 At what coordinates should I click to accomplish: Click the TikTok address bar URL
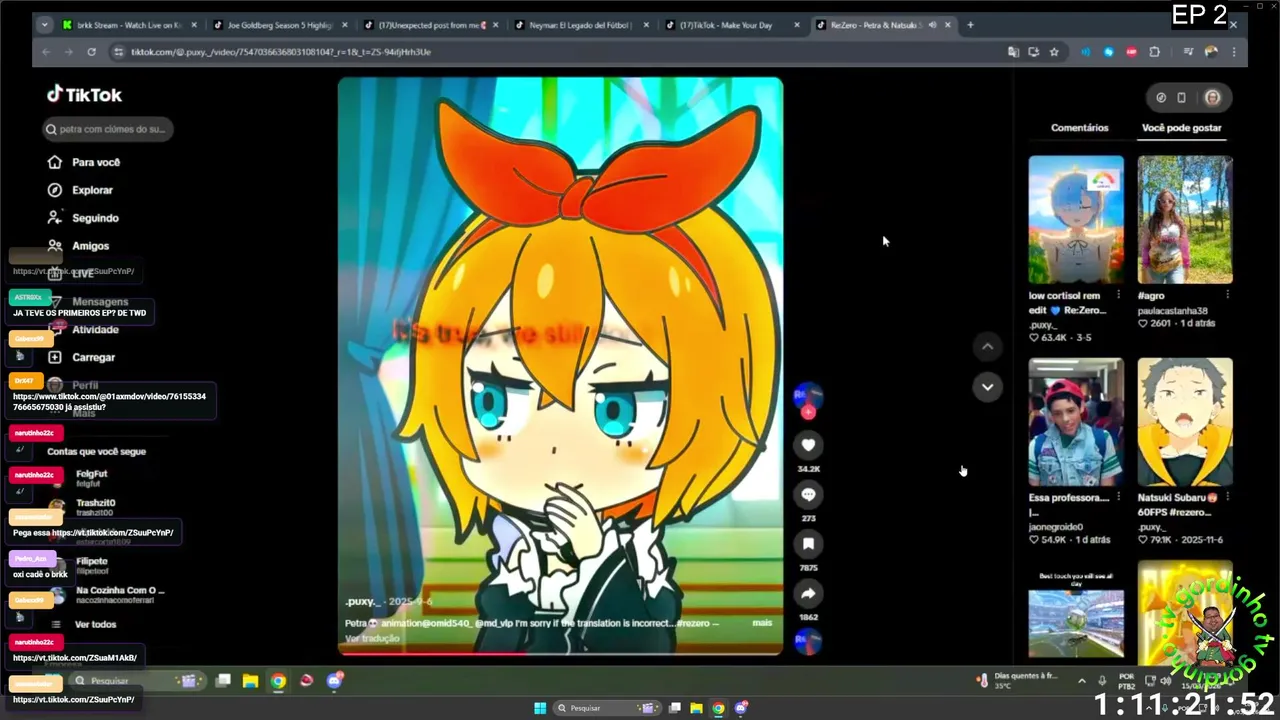(280, 52)
